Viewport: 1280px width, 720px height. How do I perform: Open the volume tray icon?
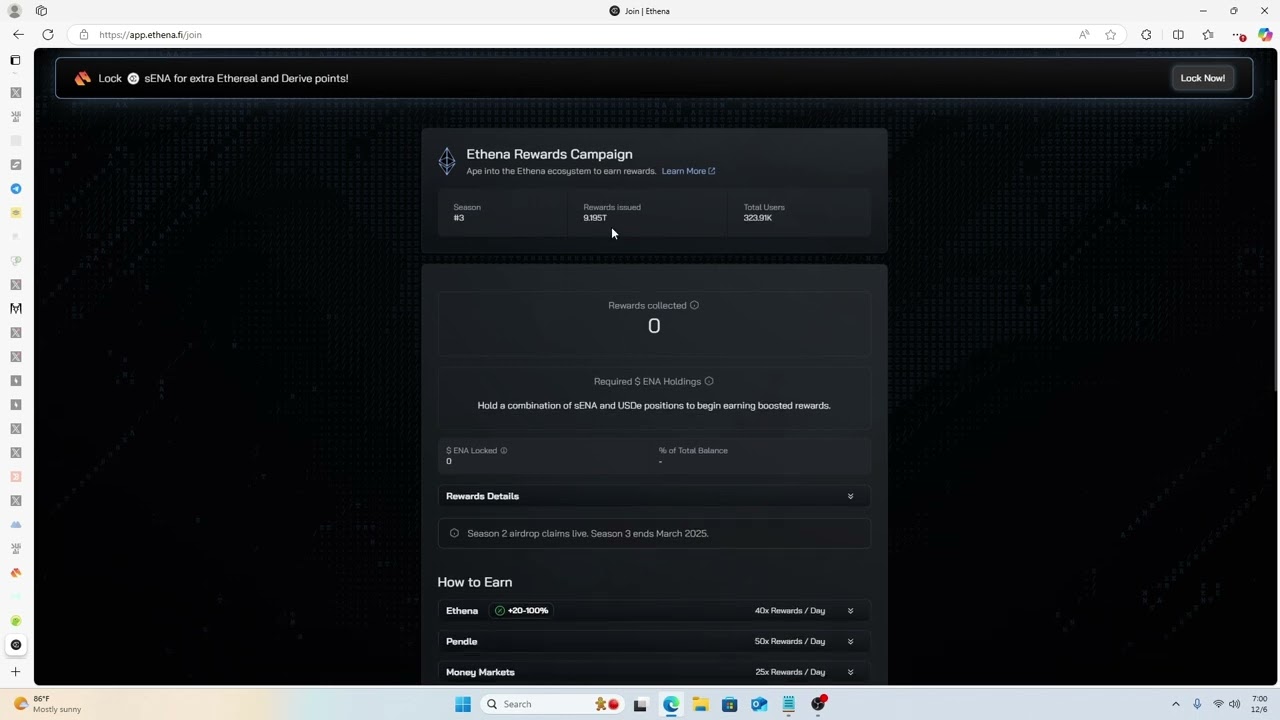click(1234, 704)
